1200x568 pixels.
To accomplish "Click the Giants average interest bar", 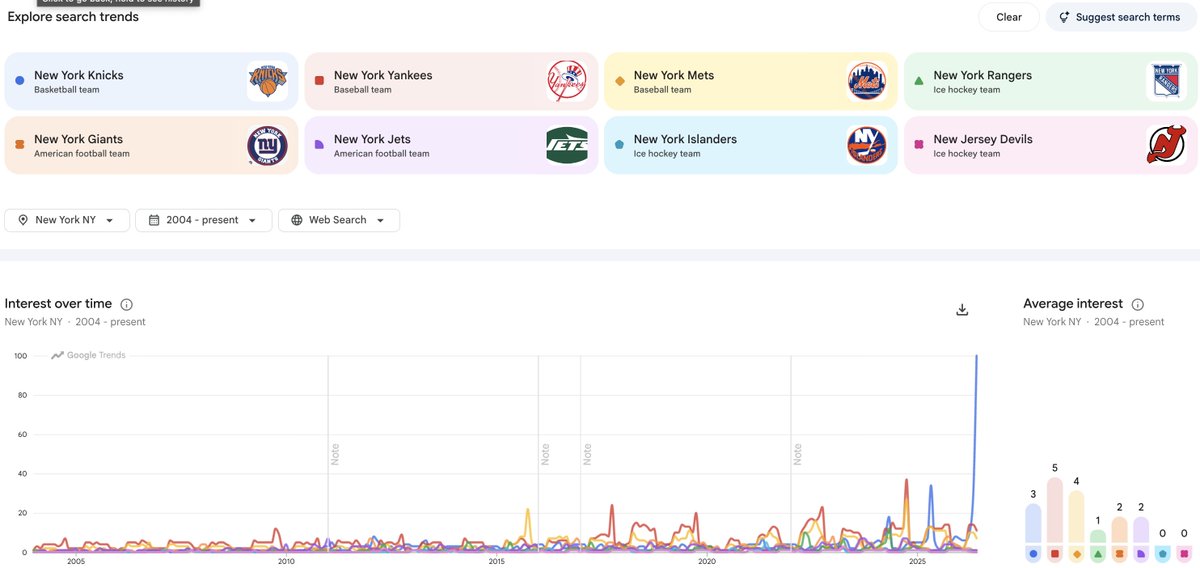I will coord(1120,530).
